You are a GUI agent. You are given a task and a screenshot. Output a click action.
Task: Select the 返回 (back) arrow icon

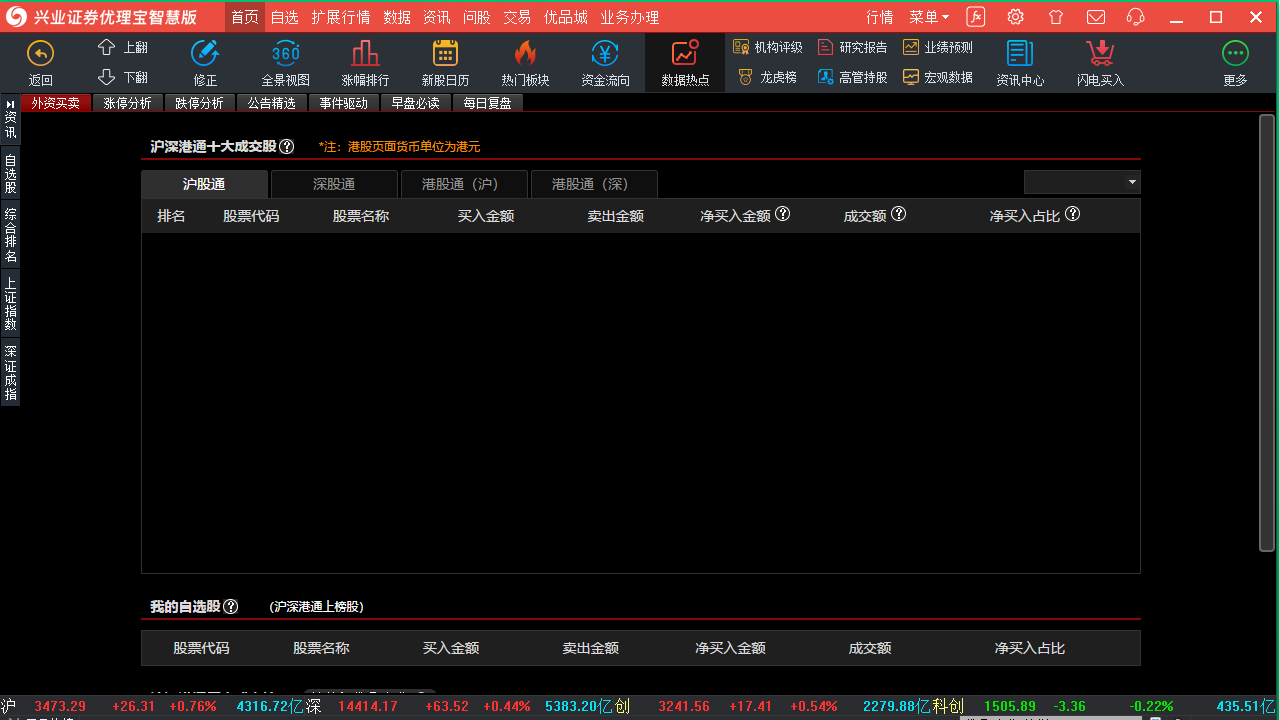(x=39, y=52)
